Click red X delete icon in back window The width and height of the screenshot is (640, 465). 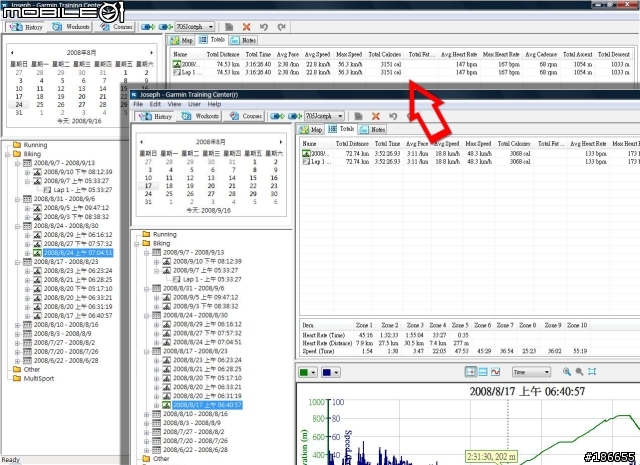point(246,27)
